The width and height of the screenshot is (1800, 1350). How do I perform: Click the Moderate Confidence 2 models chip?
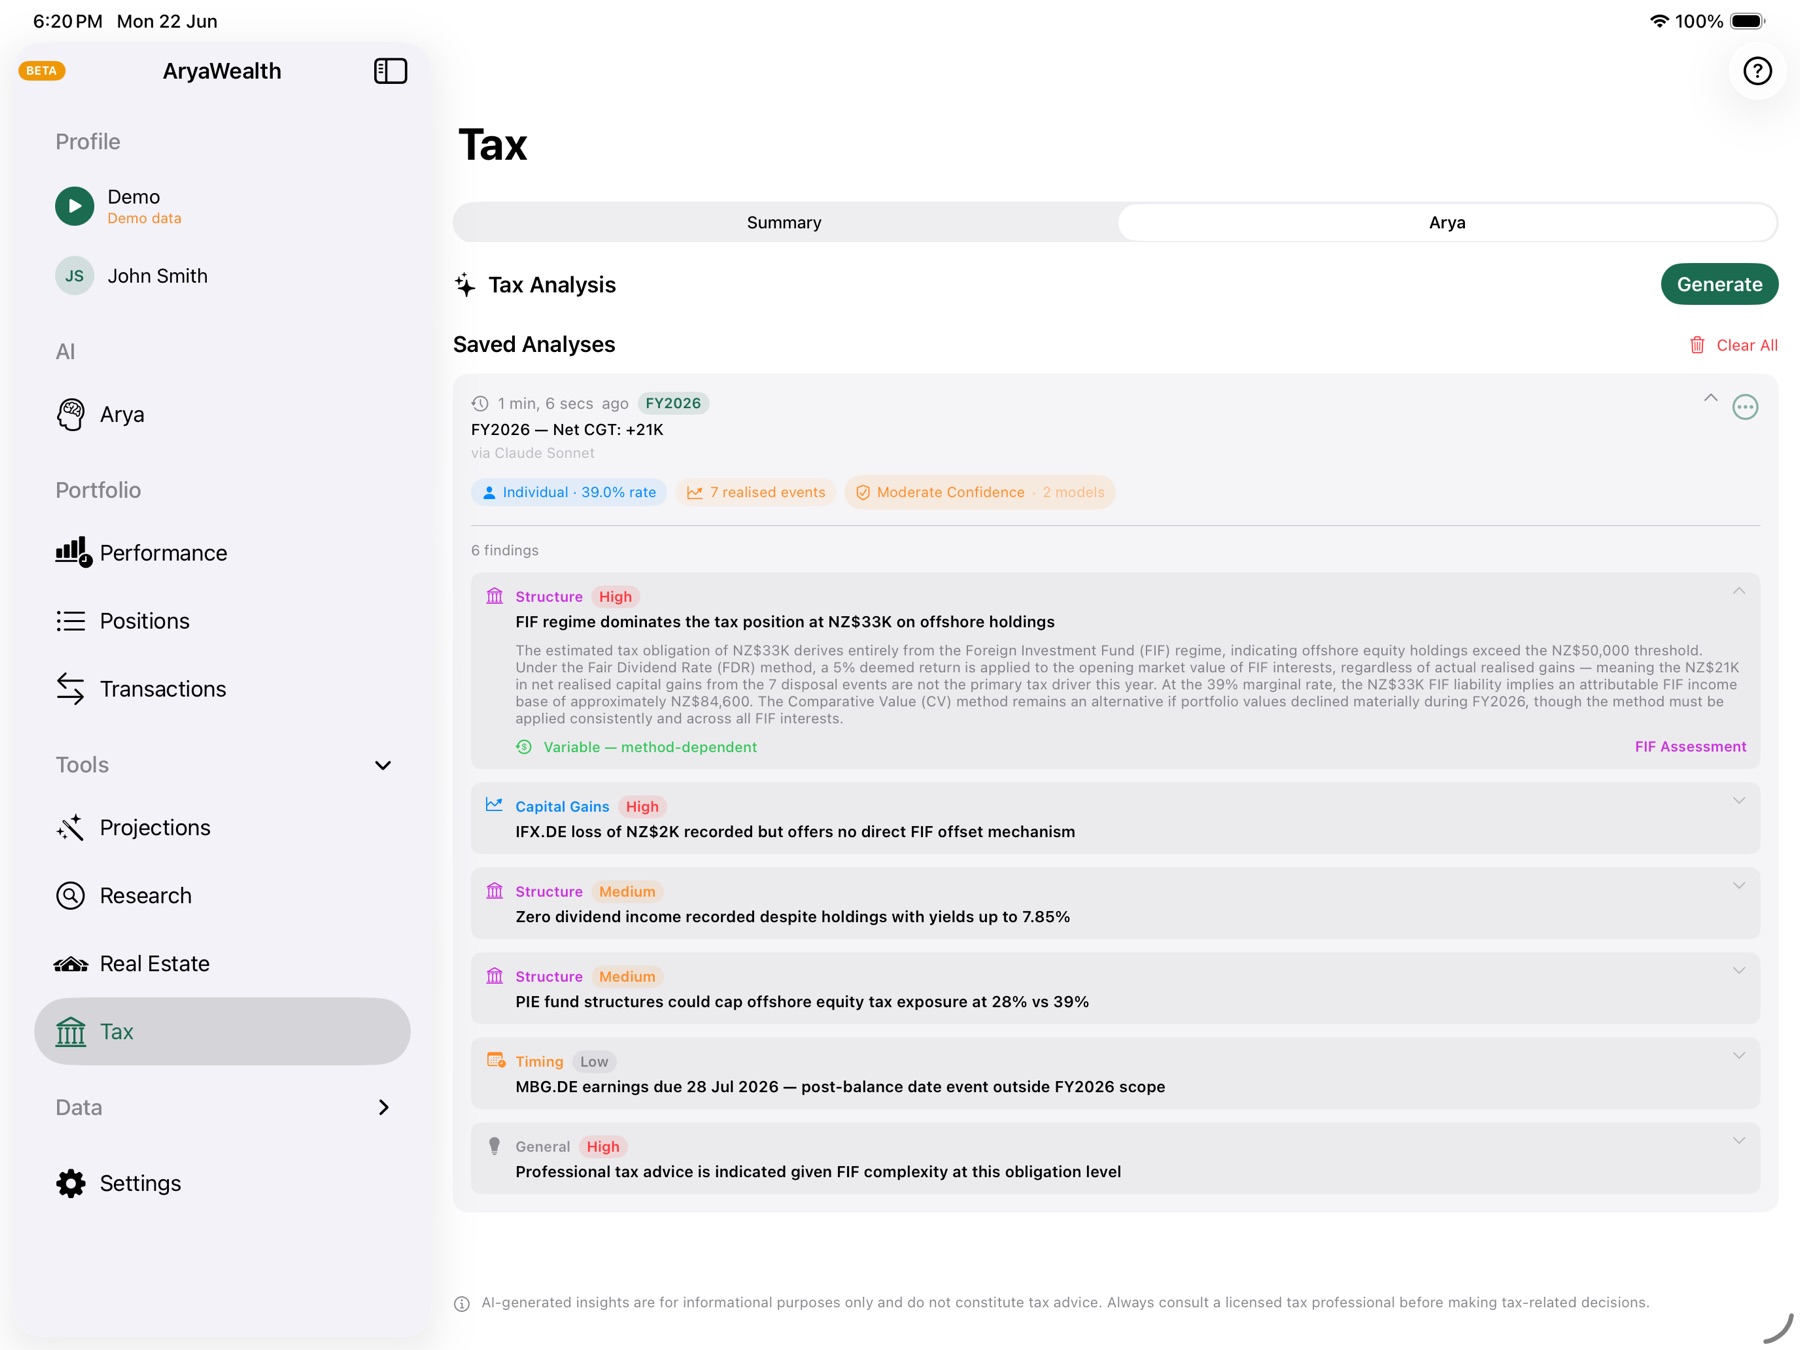(x=980, y=492)
